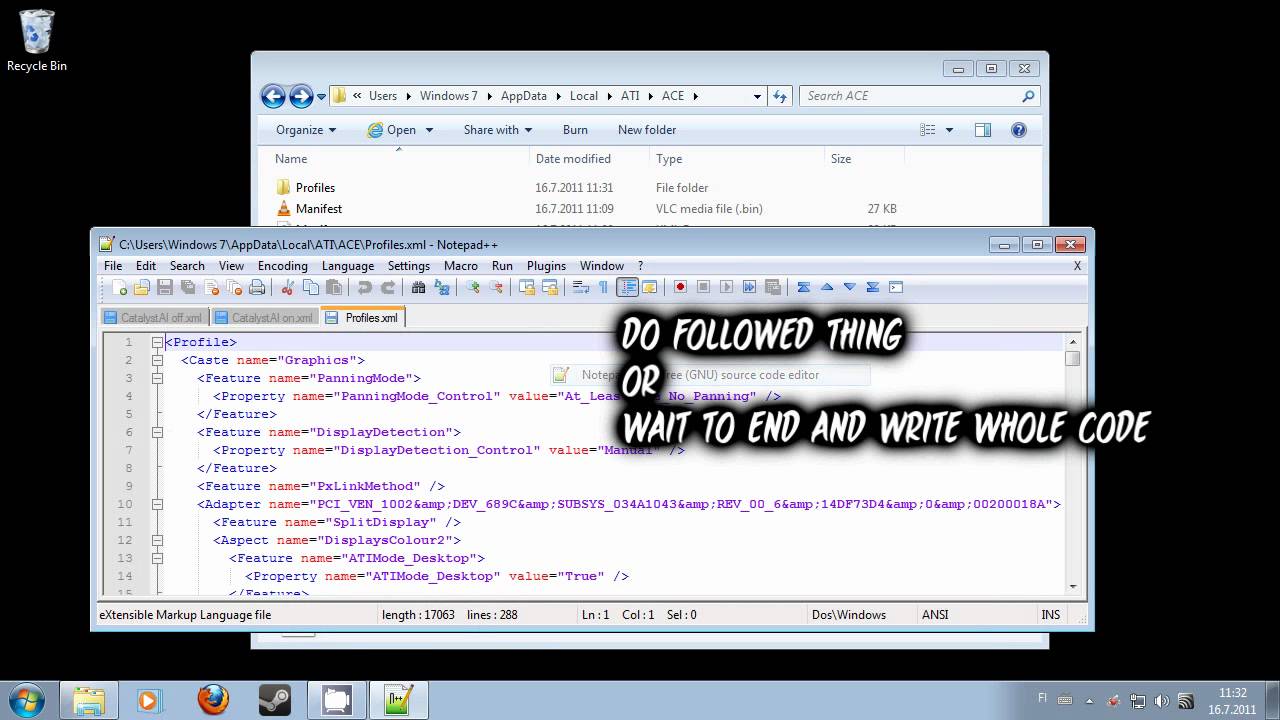Click the Back button in Explorer
The image size is (1280, 720).
pyautogui.click(x=273, y=96)
